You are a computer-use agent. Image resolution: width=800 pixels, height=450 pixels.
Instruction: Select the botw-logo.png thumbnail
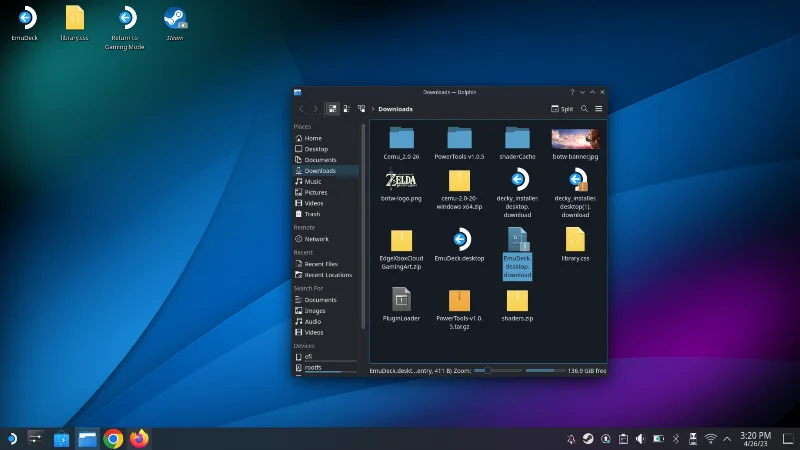401,185
